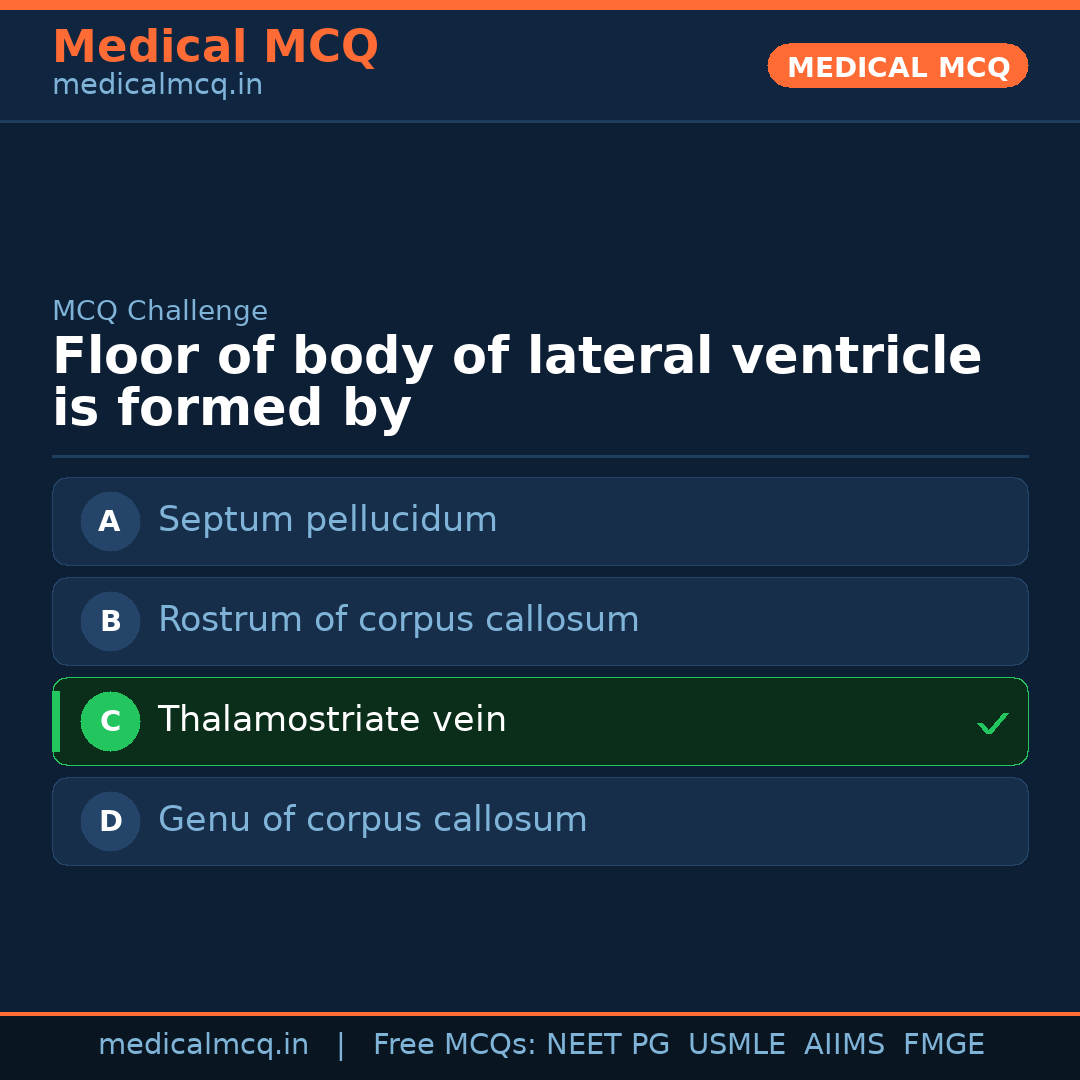Click the circular B badge icon
Viewport: 1080px width, 1080px height.
(110, 621)
